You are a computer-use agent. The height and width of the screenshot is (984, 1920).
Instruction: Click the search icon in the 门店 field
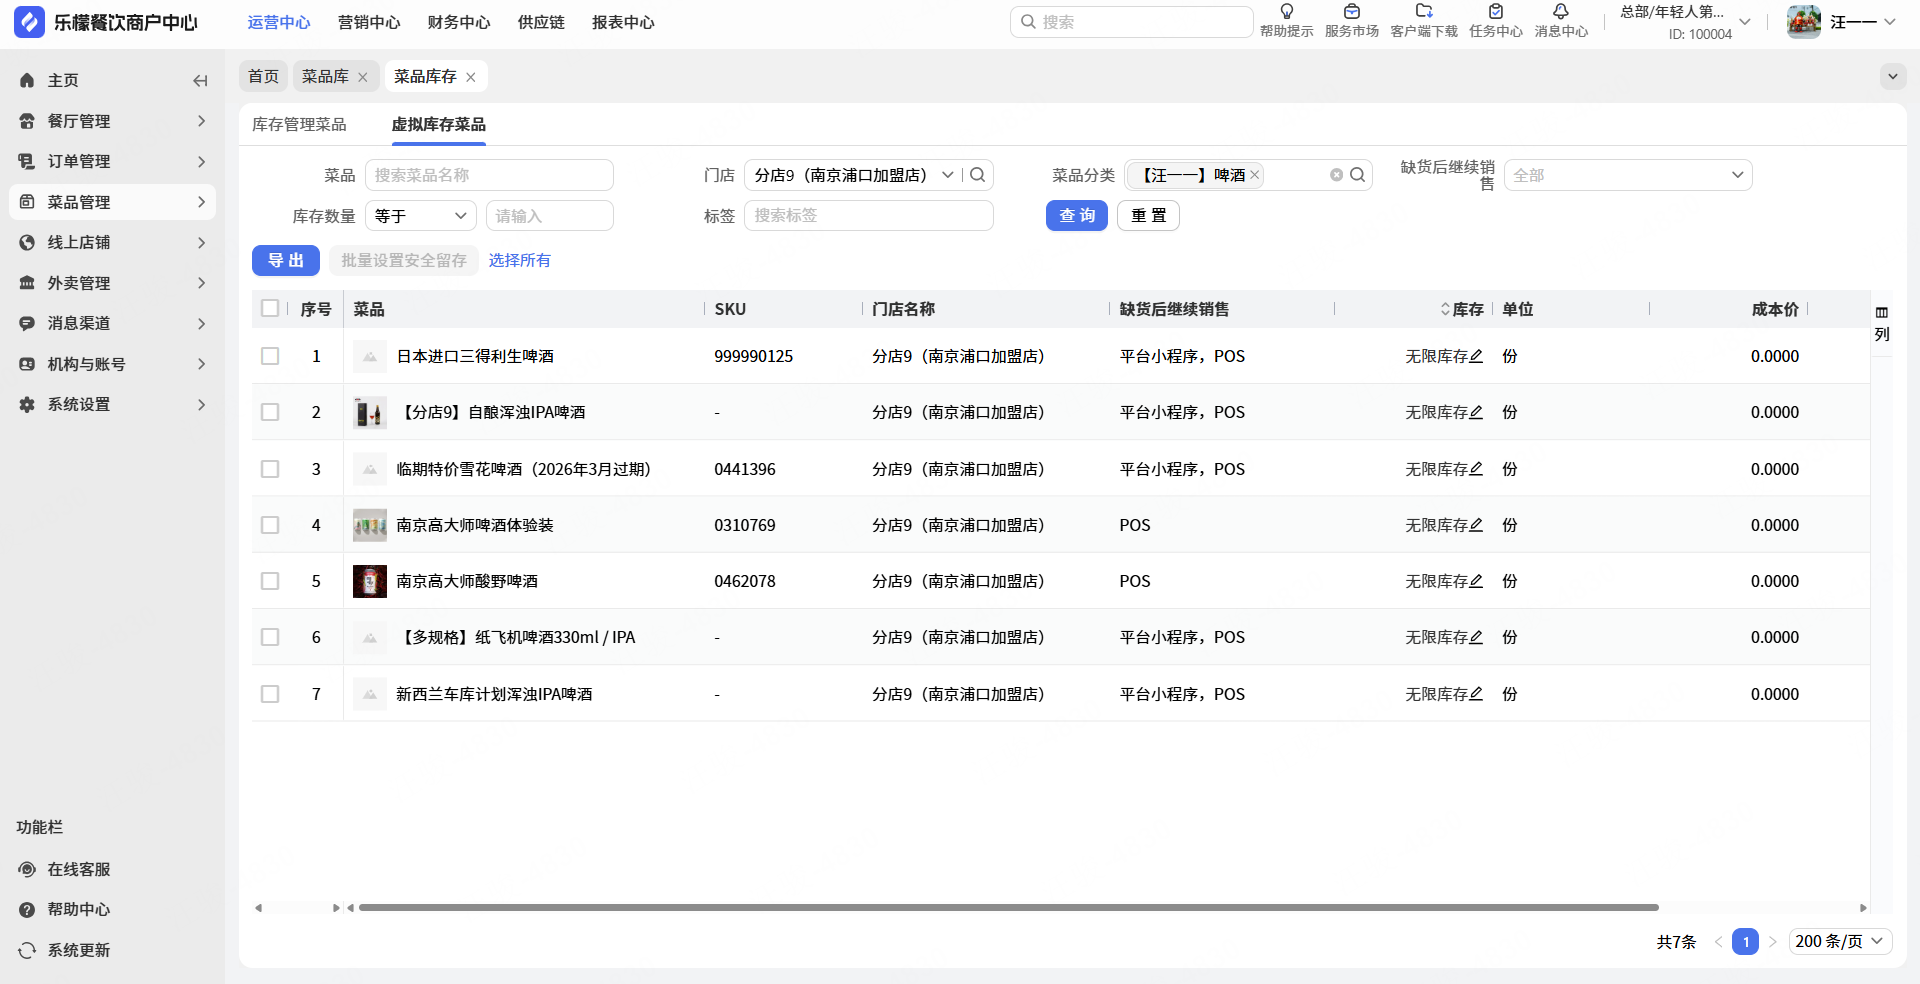[x=977, y=175]
